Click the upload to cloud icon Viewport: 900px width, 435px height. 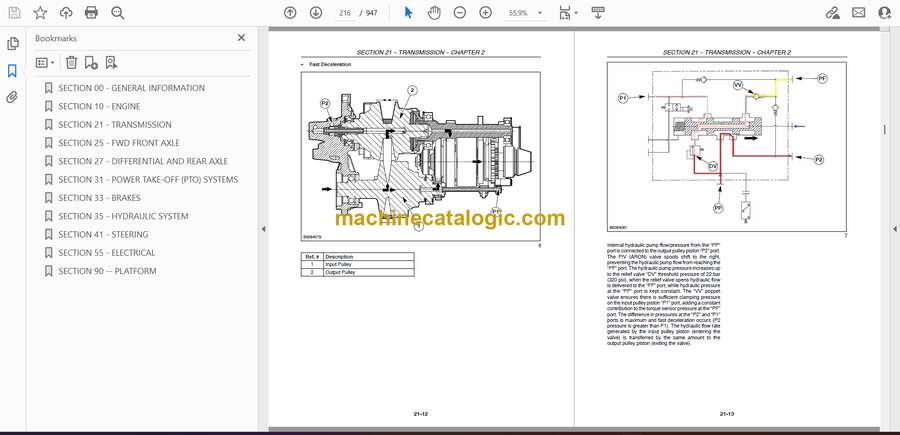point(66,12)
